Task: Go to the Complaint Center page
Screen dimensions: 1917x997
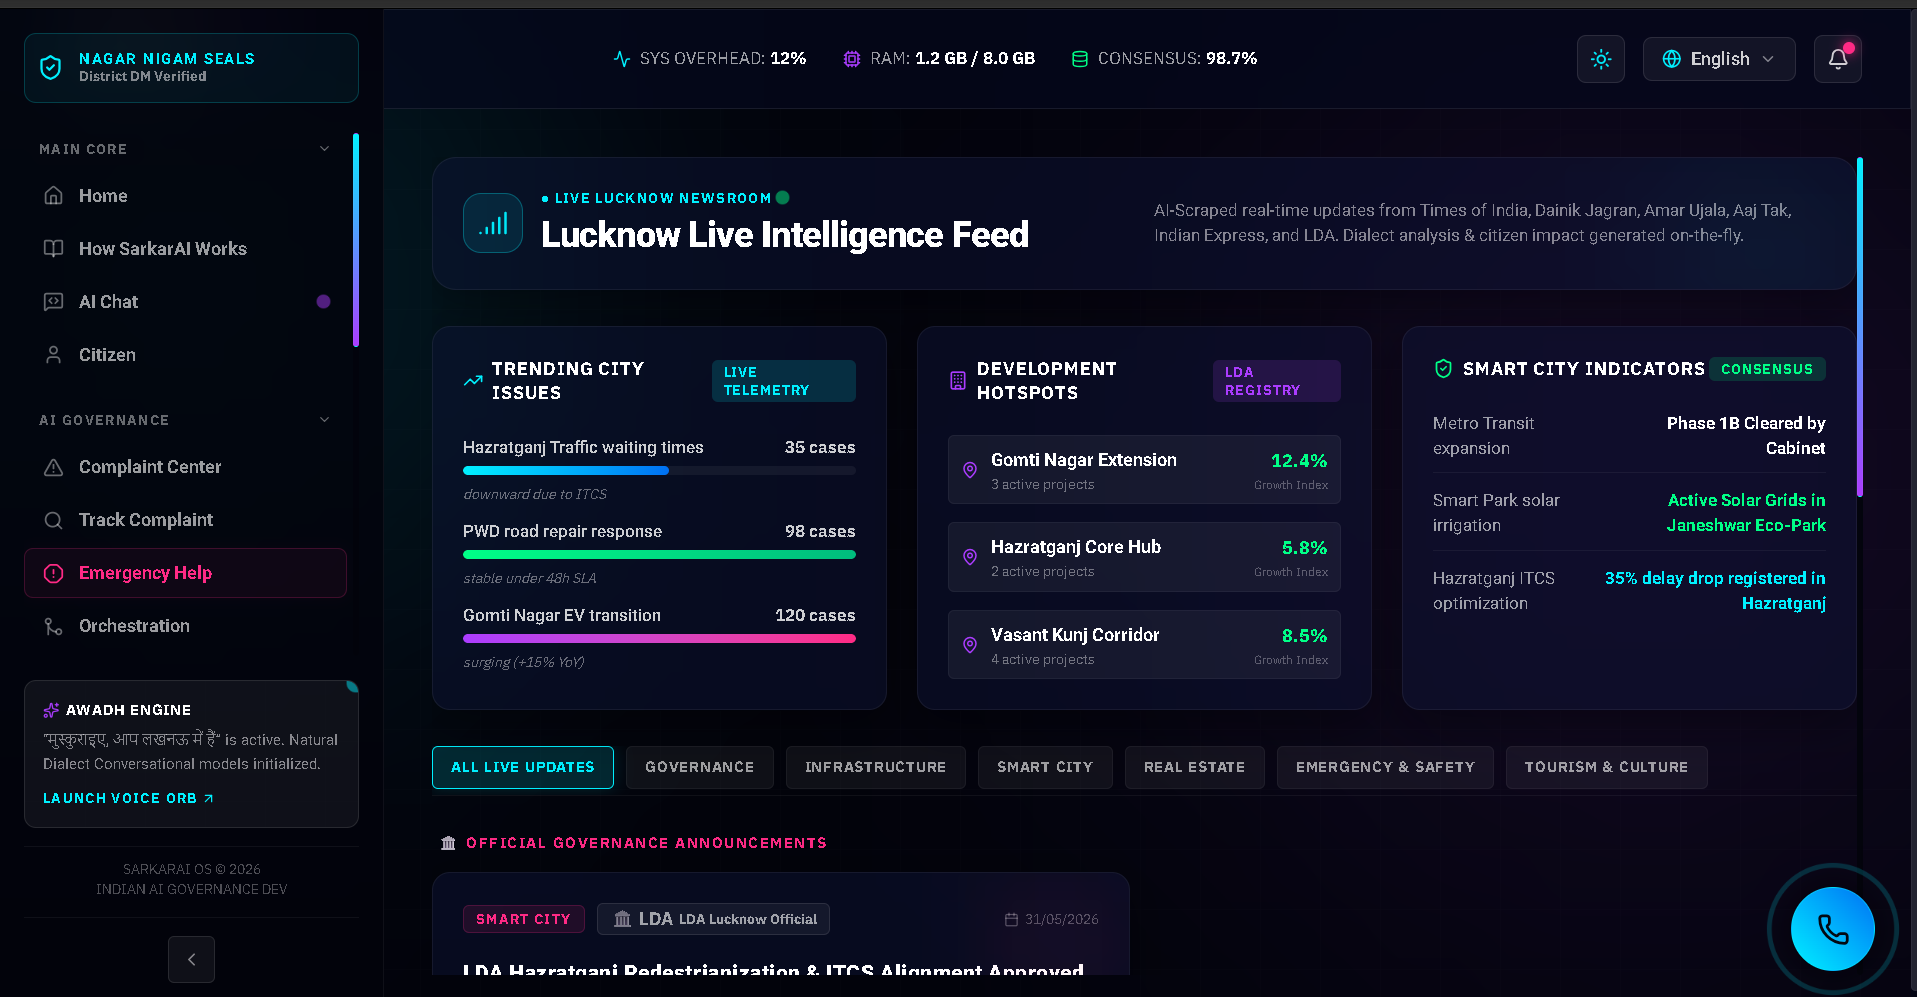Action: tap(186, 467)
